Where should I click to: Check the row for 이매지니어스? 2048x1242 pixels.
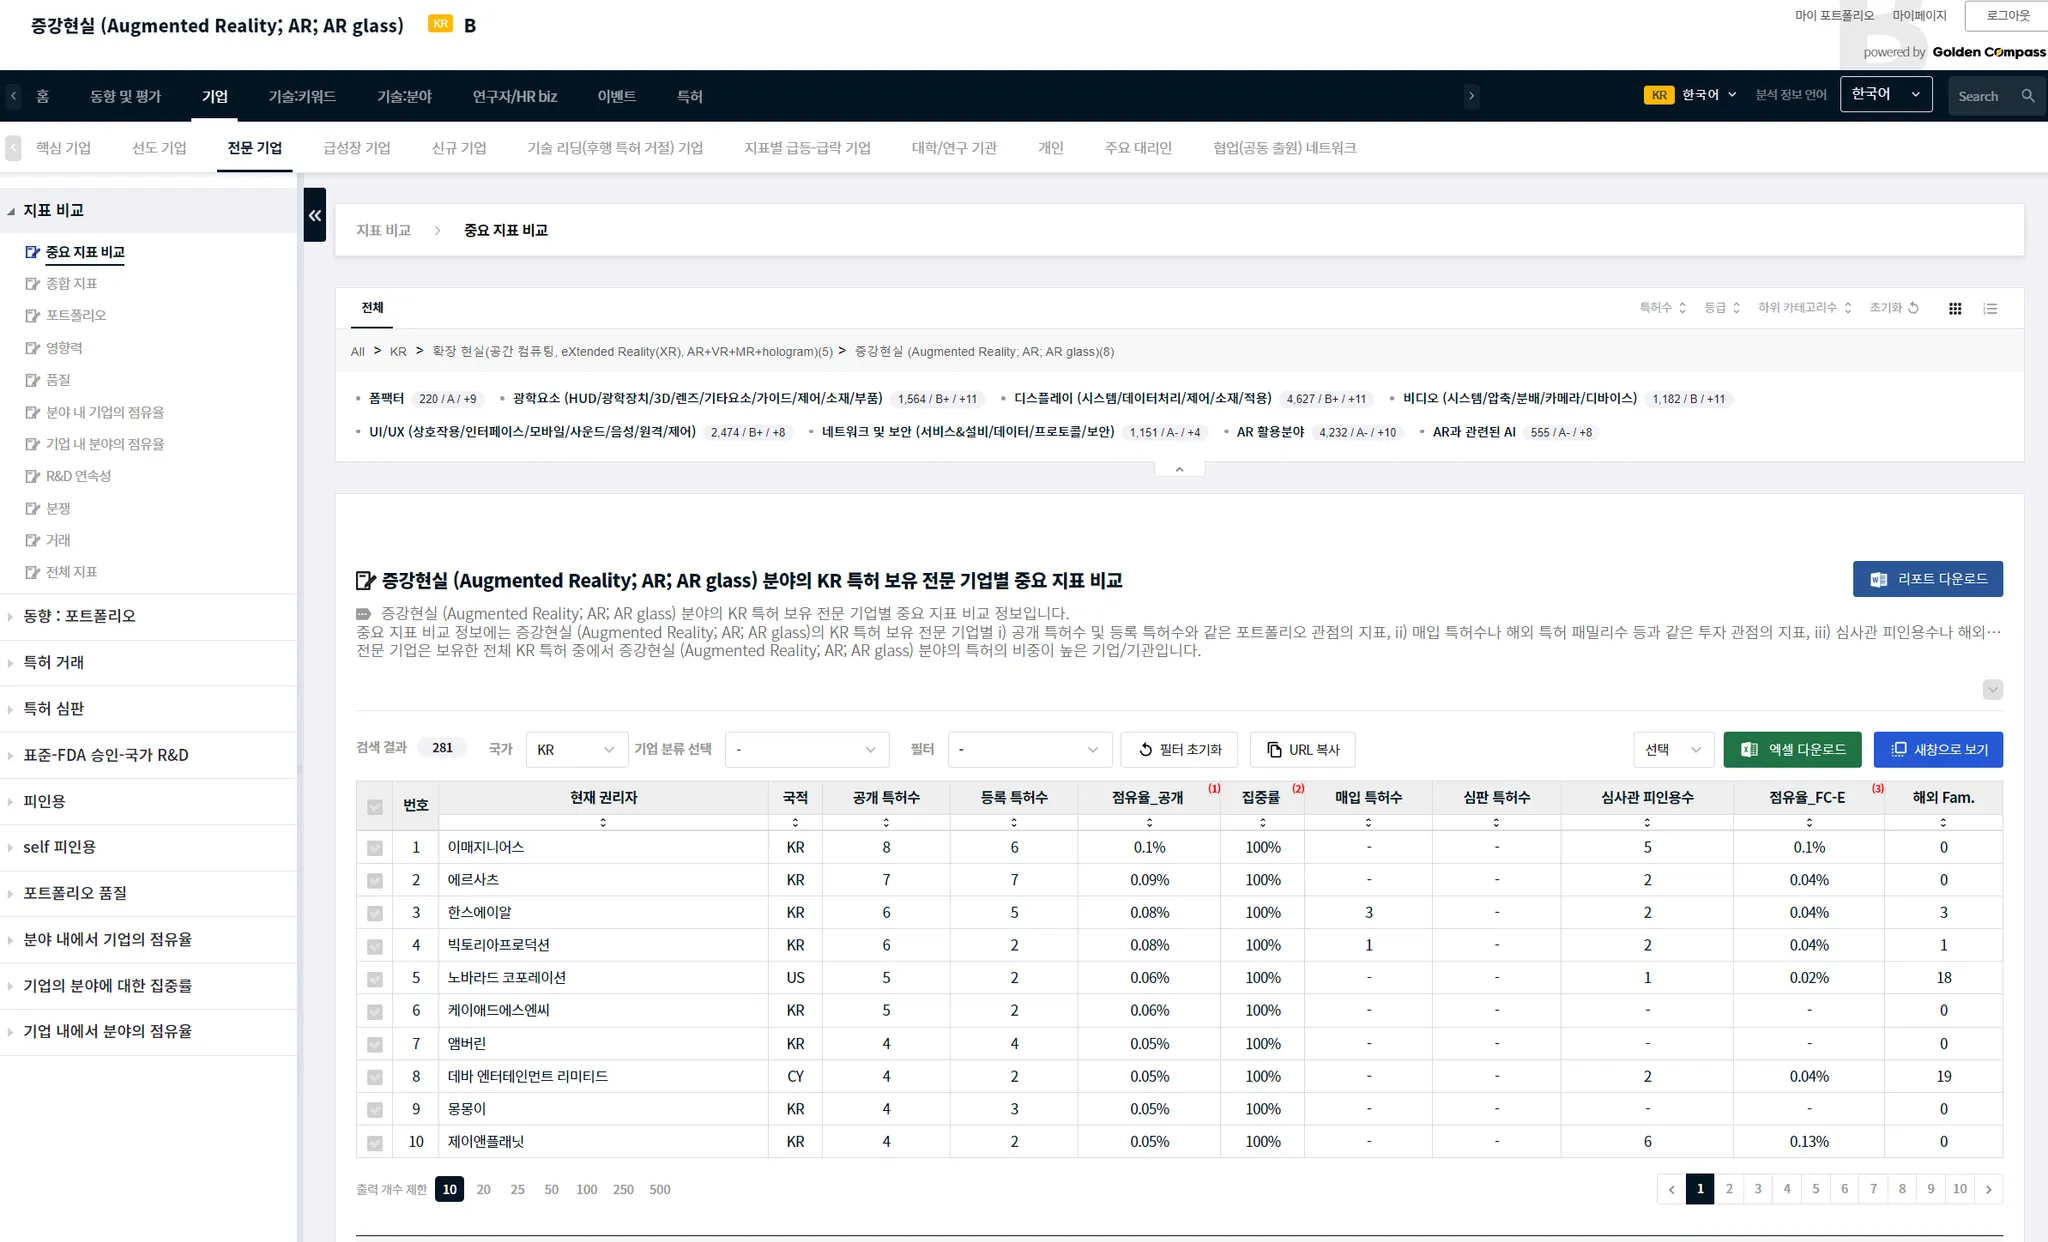(375, 848)
